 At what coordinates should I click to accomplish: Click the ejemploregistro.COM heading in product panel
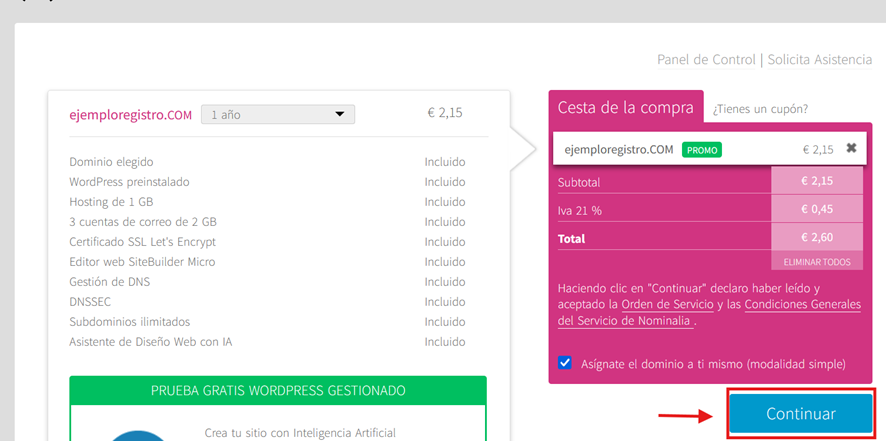130,115
